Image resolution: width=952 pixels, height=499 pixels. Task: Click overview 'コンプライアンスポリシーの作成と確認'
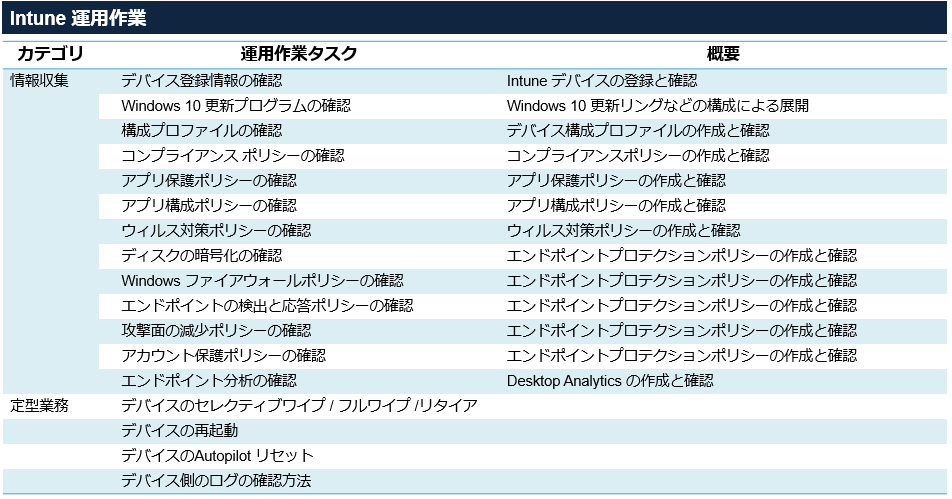638,155
